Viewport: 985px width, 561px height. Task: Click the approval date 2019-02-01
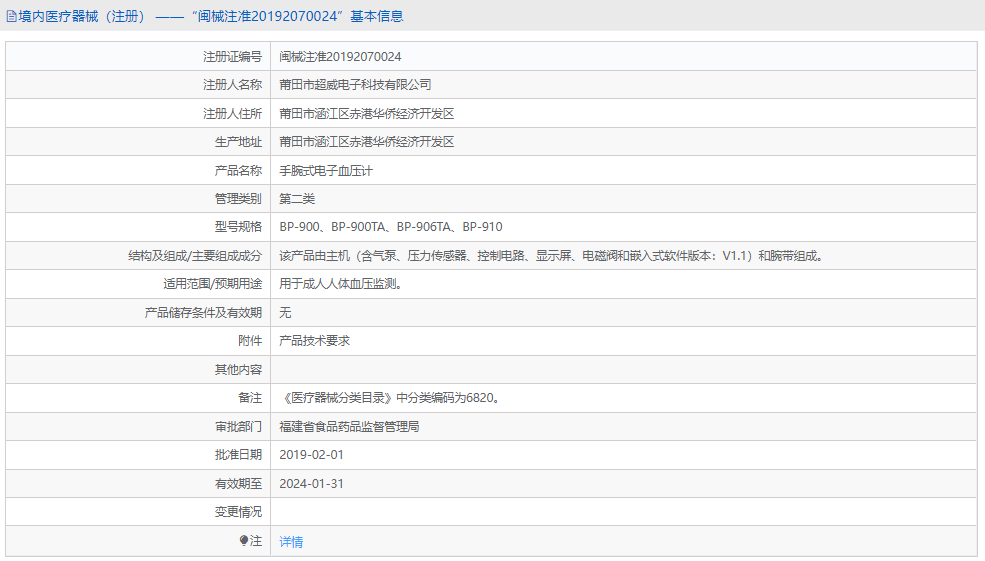[x=312, y=454]
